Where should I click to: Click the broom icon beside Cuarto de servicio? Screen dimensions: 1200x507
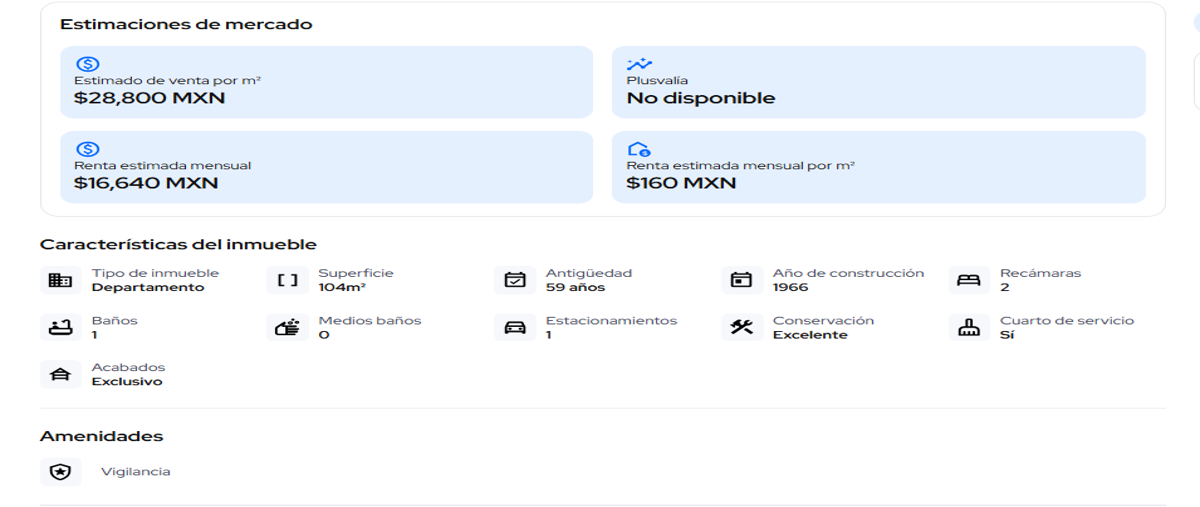click(x=968, y=327)
